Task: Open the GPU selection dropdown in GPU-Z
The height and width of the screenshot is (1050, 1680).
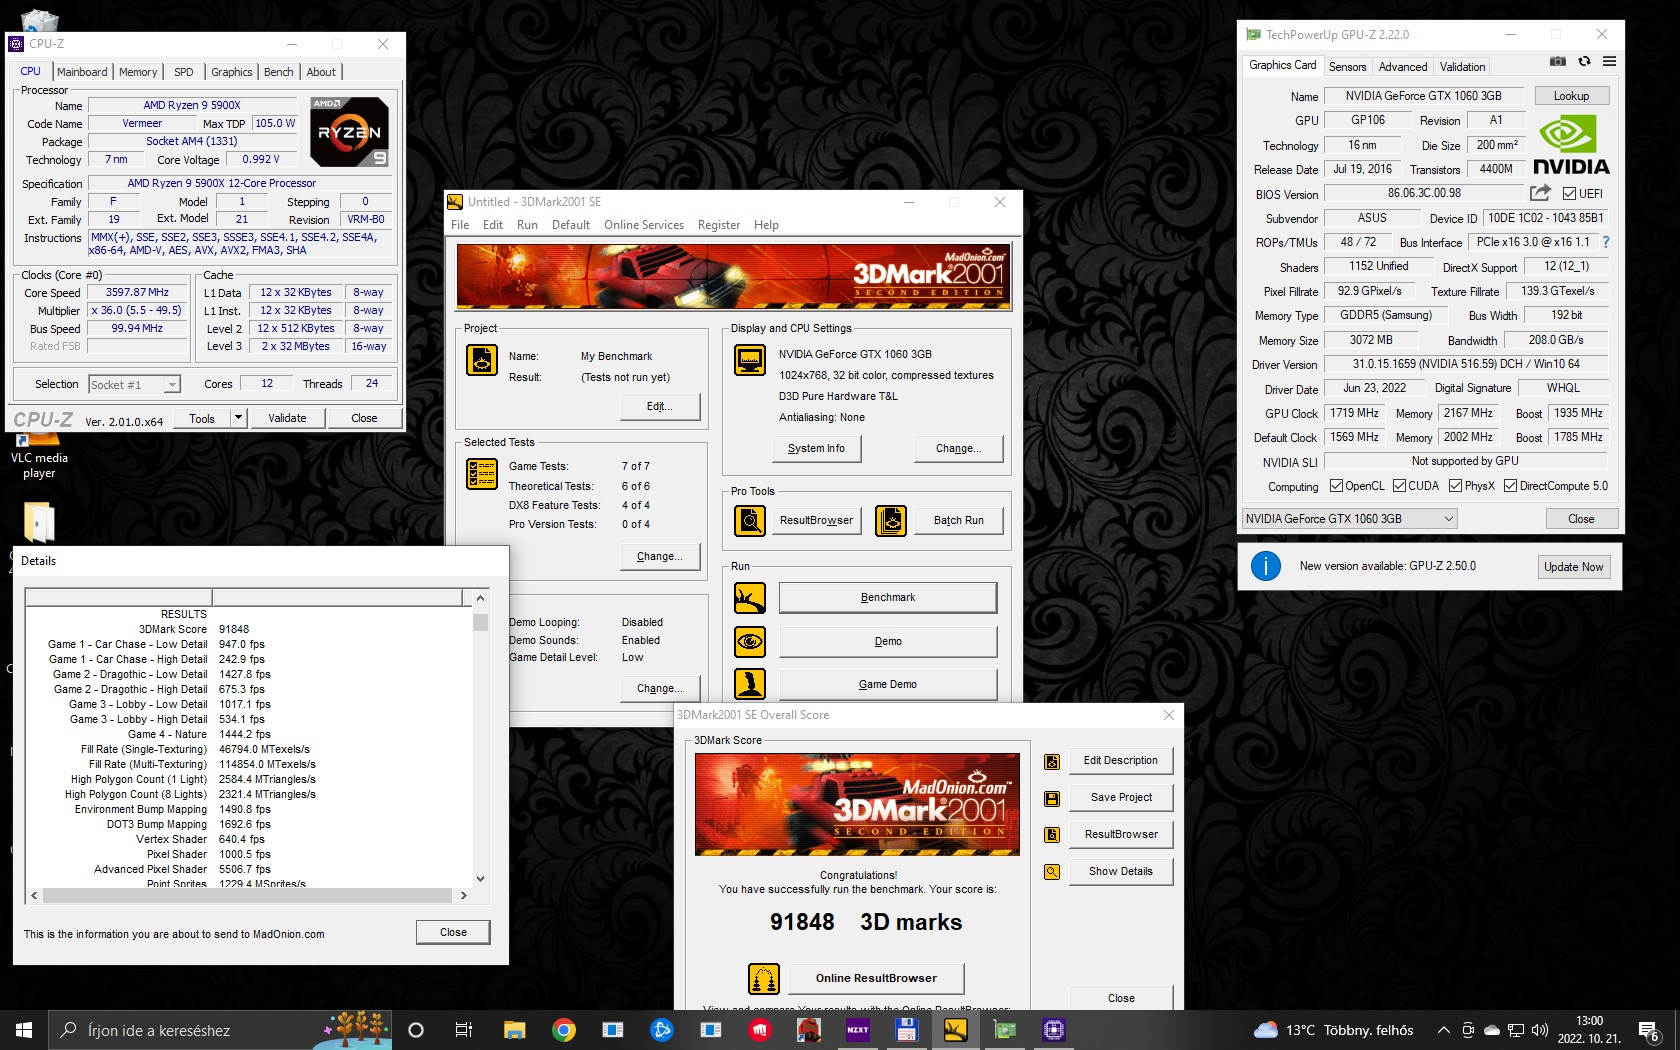Action: [x=1349, y=519]
